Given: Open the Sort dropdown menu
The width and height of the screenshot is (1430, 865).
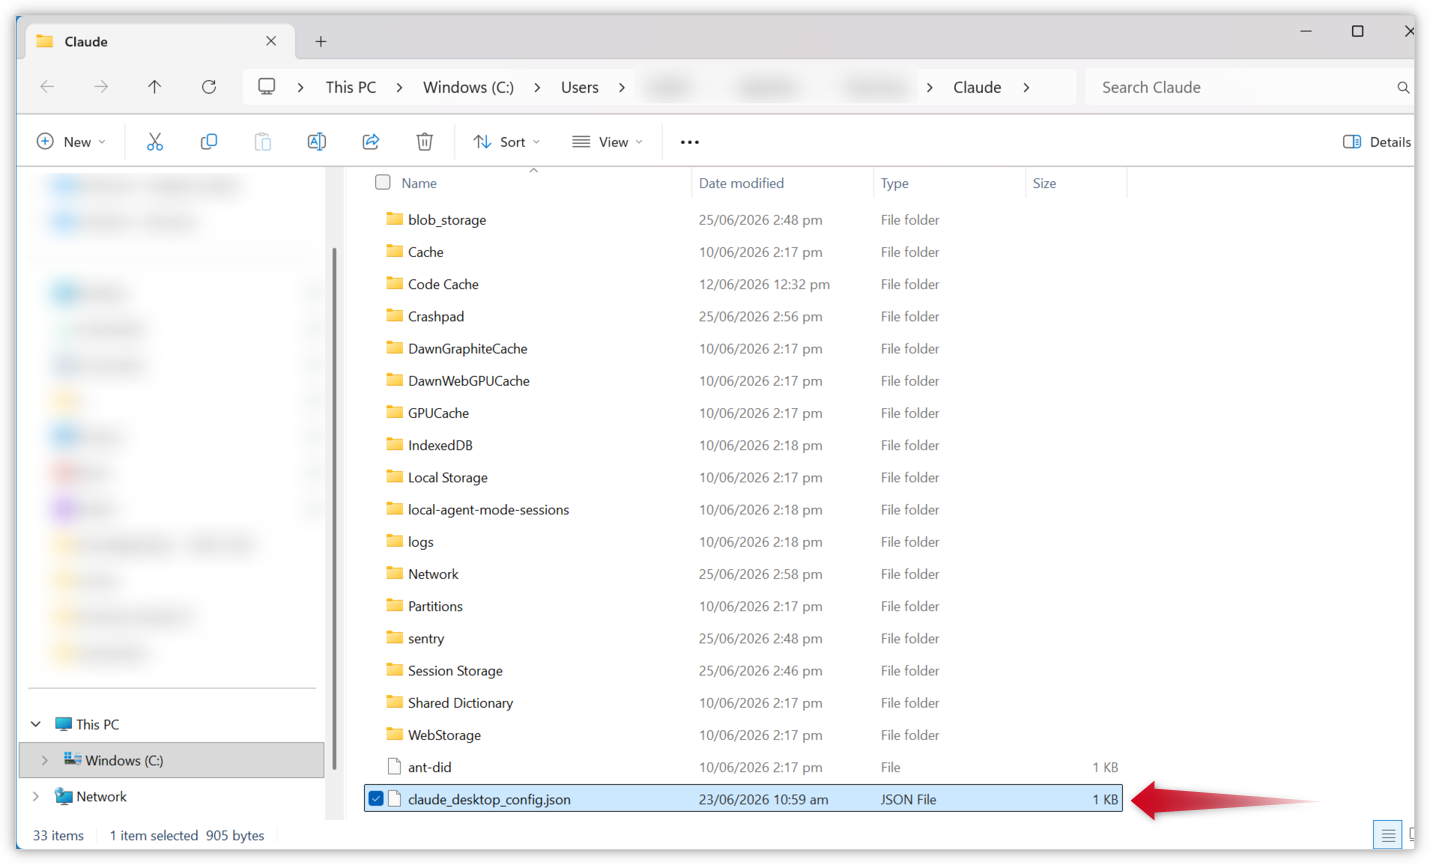Looking at the screenshot, I should [507, 142].
